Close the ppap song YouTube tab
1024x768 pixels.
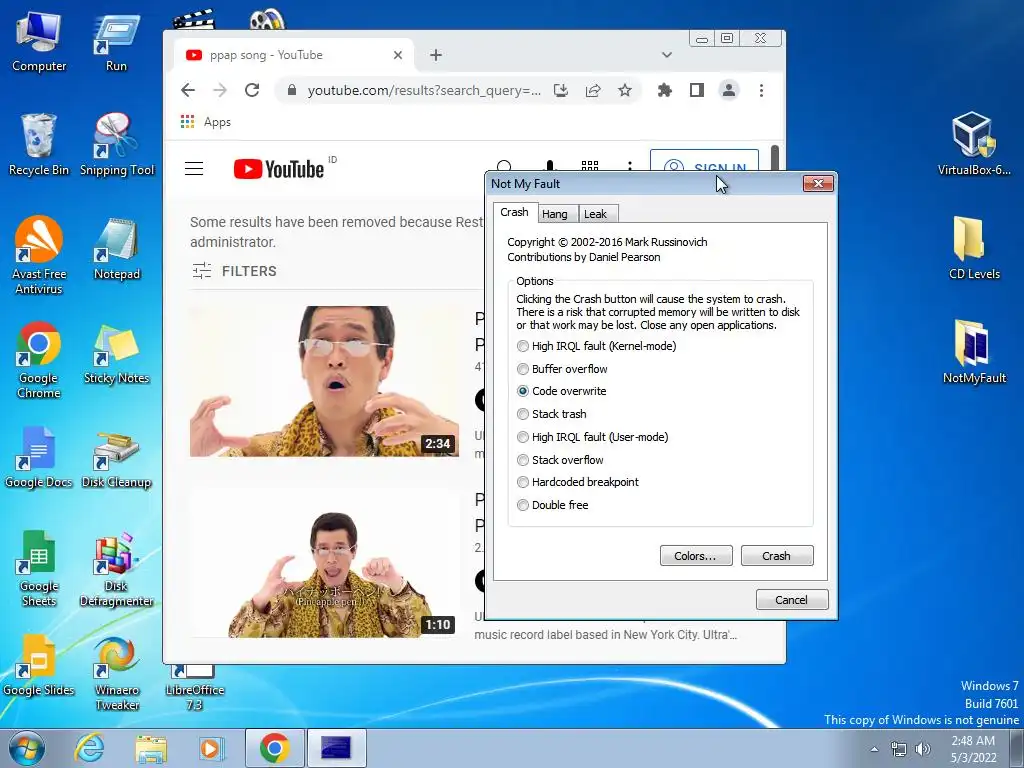398,56
